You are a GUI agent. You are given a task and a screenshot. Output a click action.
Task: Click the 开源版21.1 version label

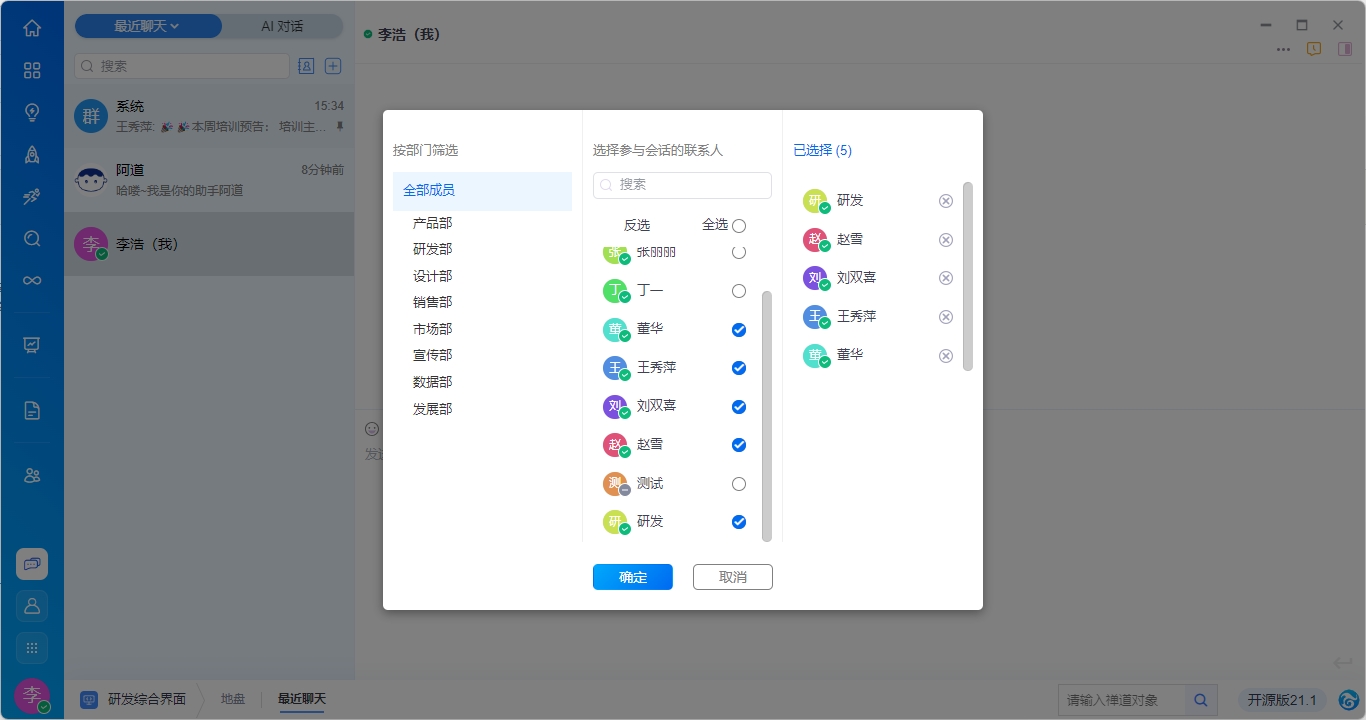click(1282, 700)
